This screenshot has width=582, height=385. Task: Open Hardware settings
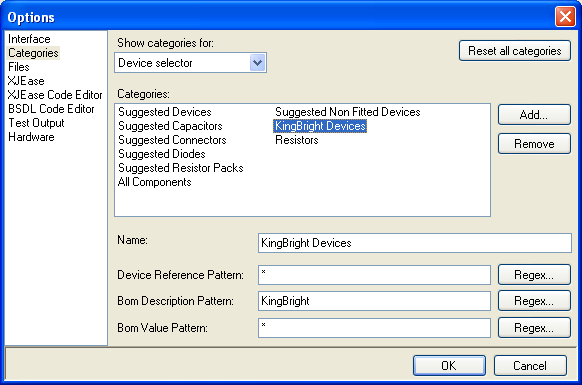point(31,137)
